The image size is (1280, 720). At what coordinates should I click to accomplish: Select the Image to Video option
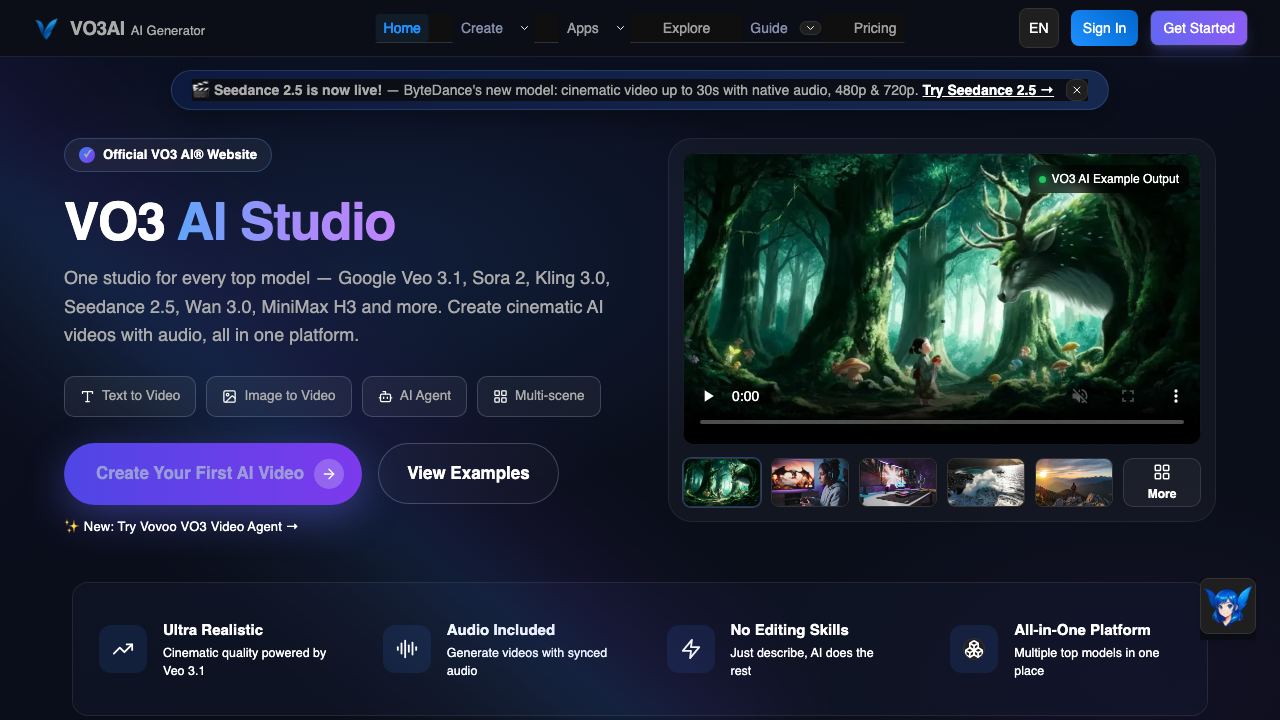point(279,396)
